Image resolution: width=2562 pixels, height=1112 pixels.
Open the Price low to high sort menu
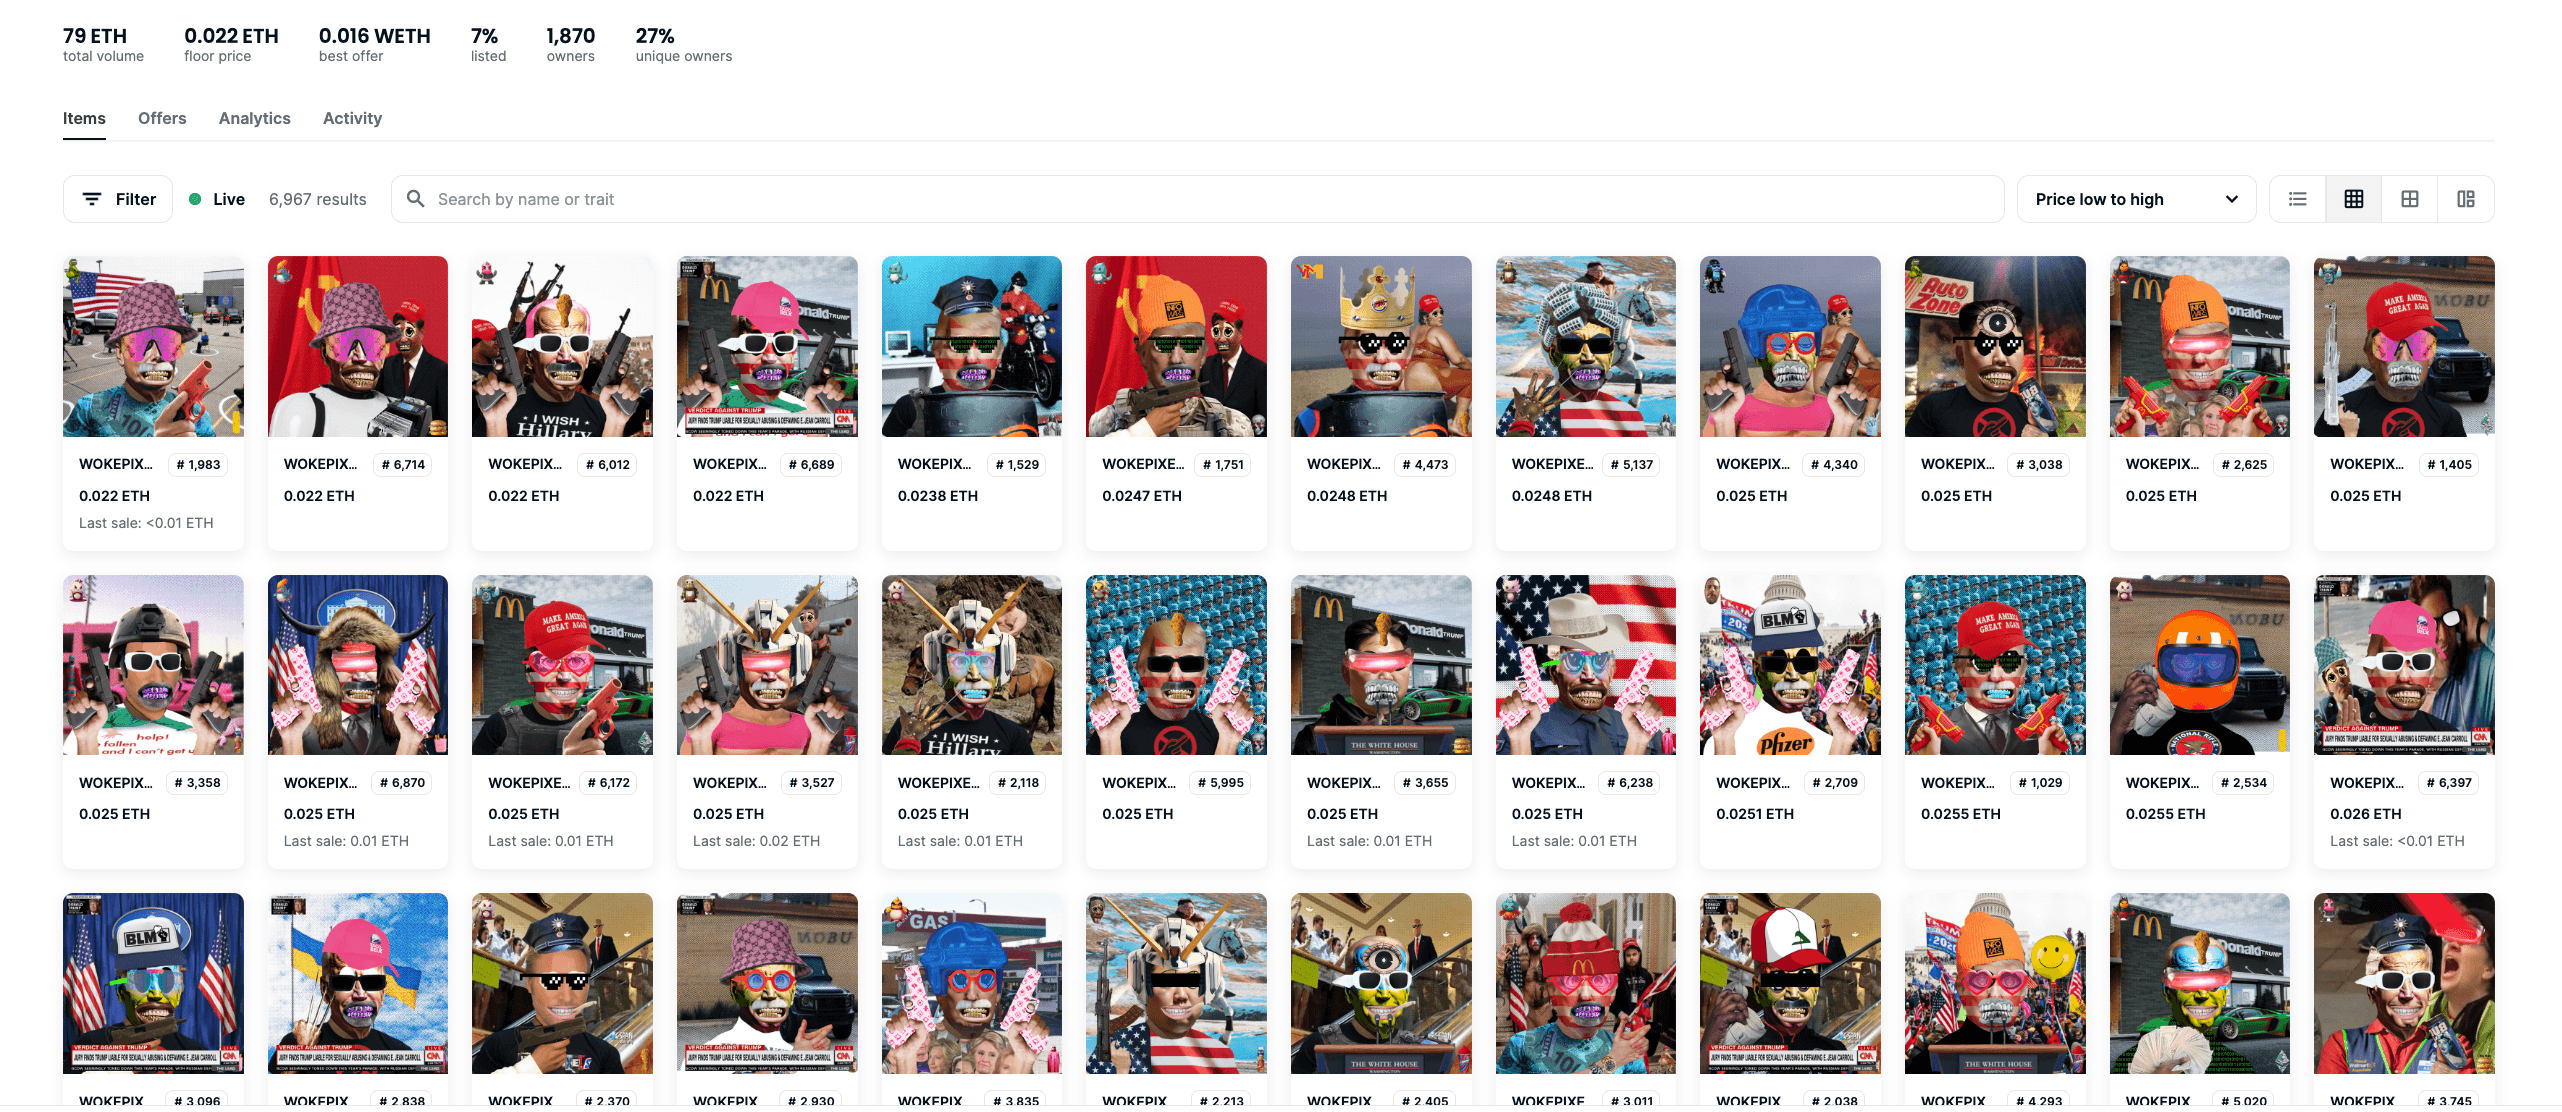(x=2135, y=199)
